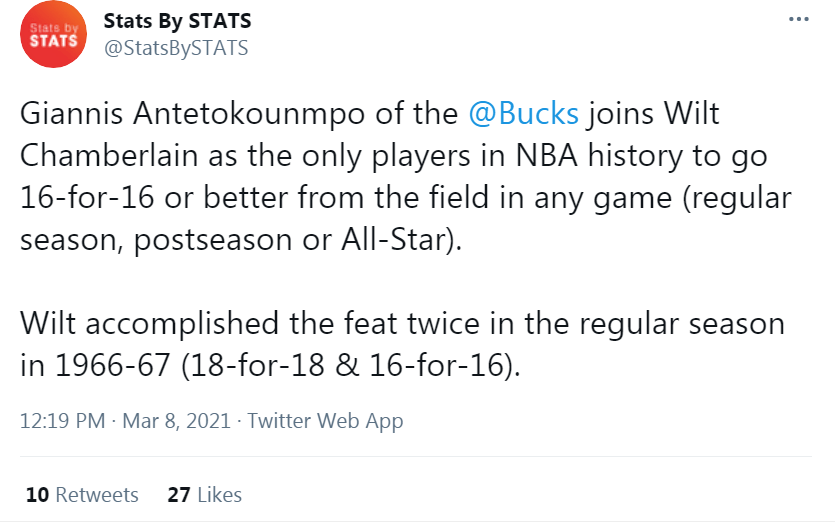Click the Mar 8, 2021 date

(176, 421)
